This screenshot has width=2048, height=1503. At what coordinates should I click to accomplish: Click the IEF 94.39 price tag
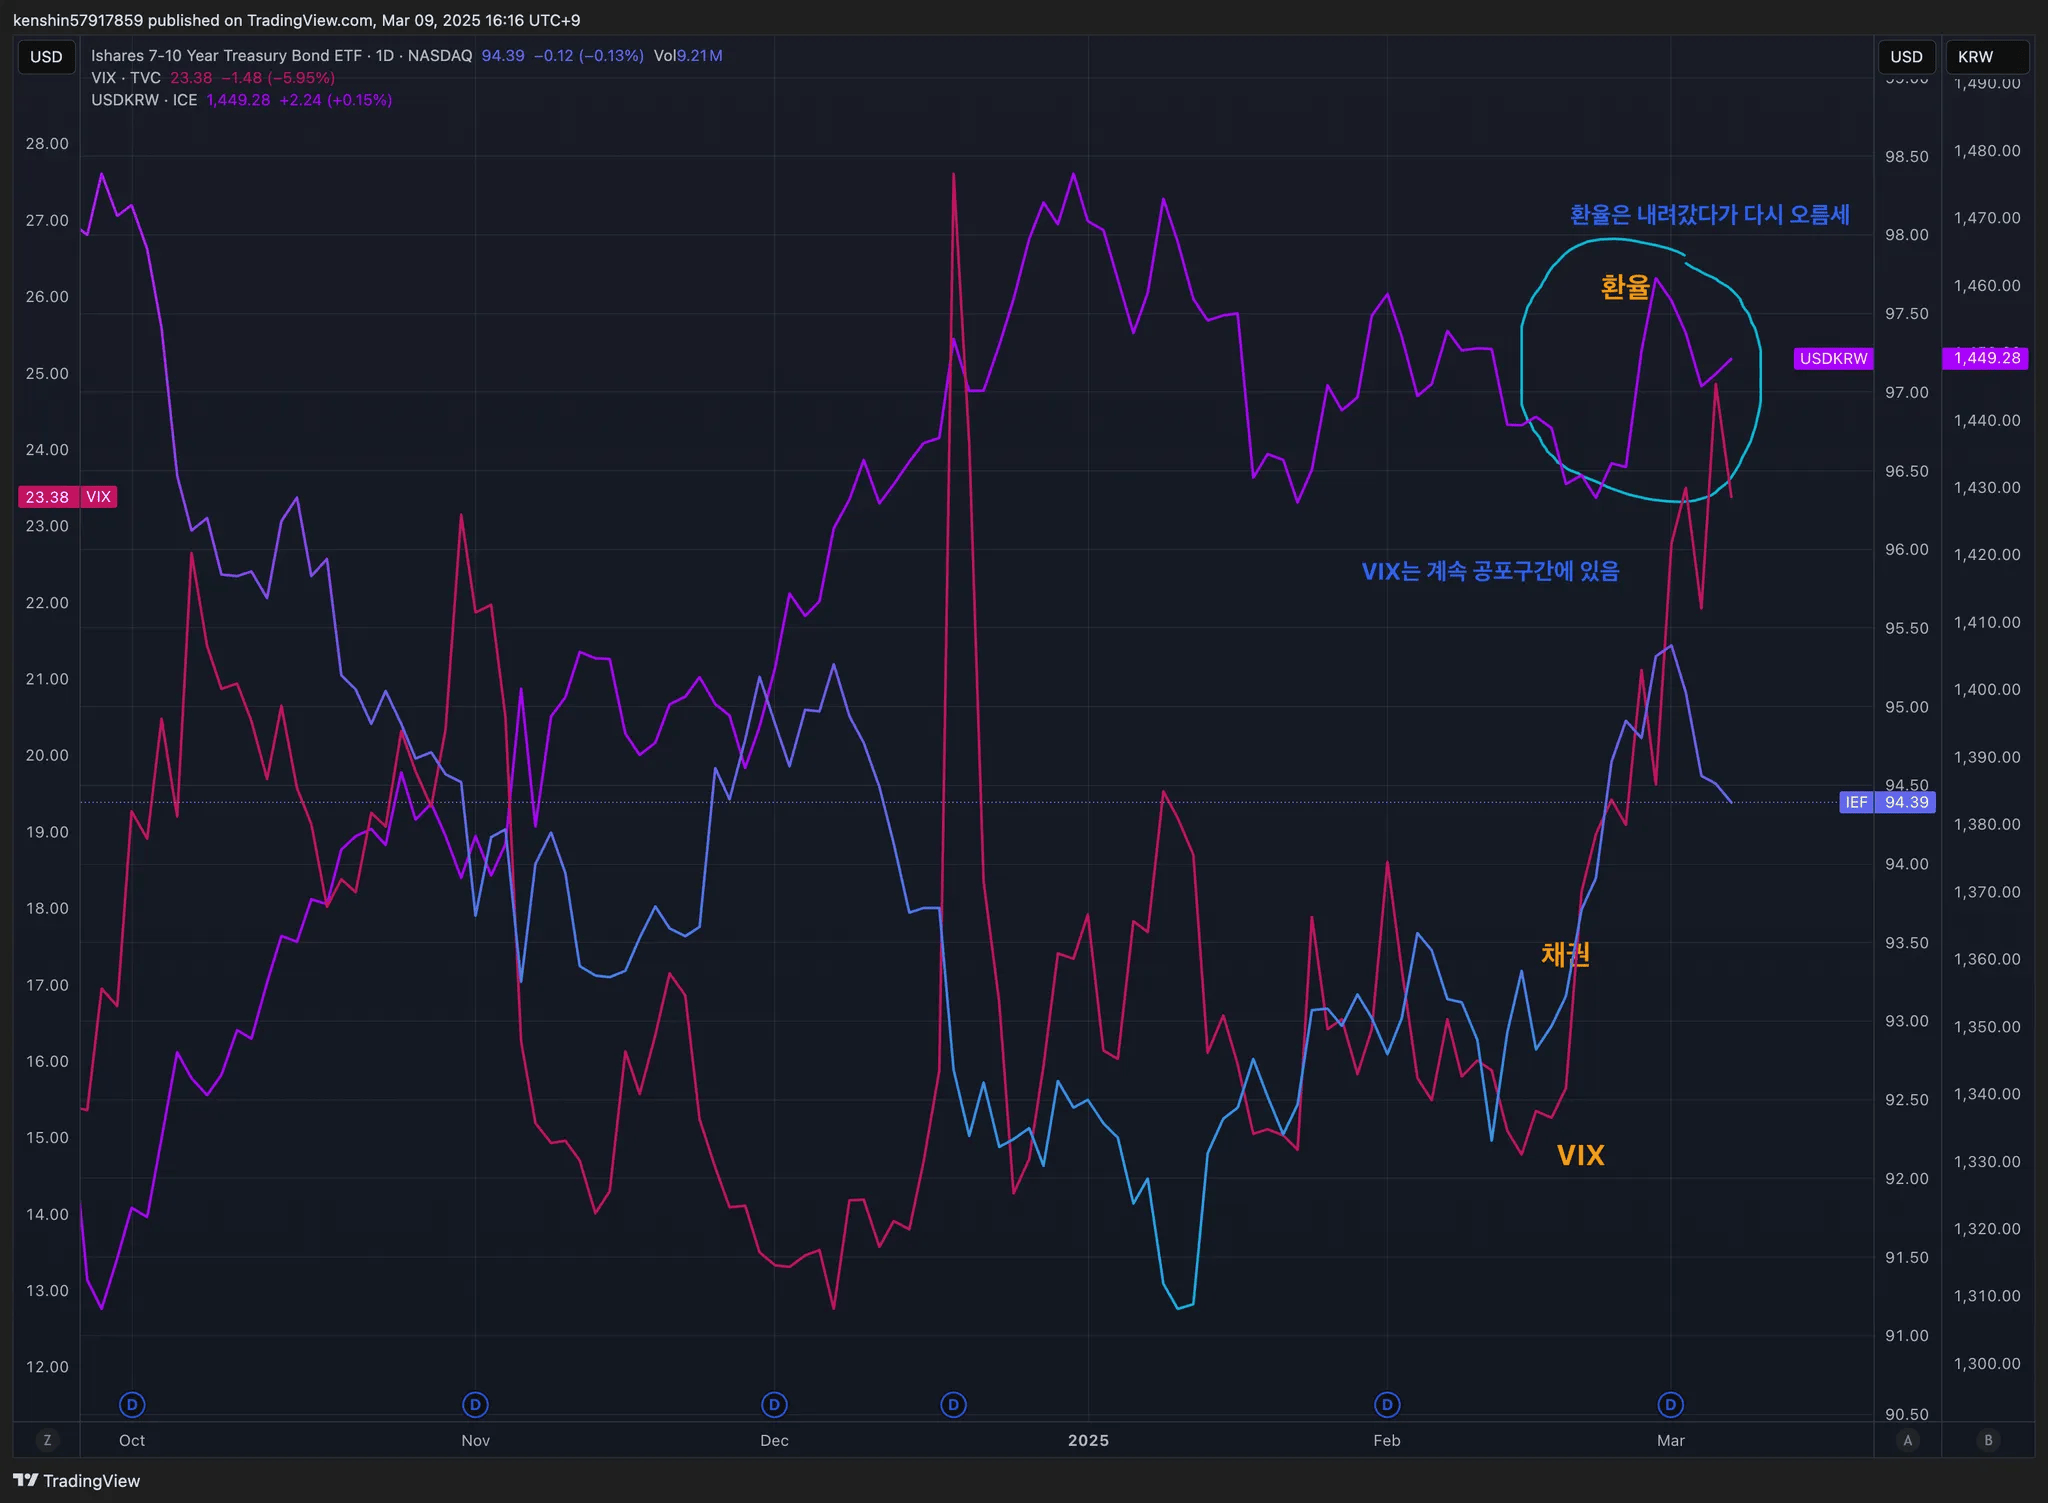[1887, 802]
